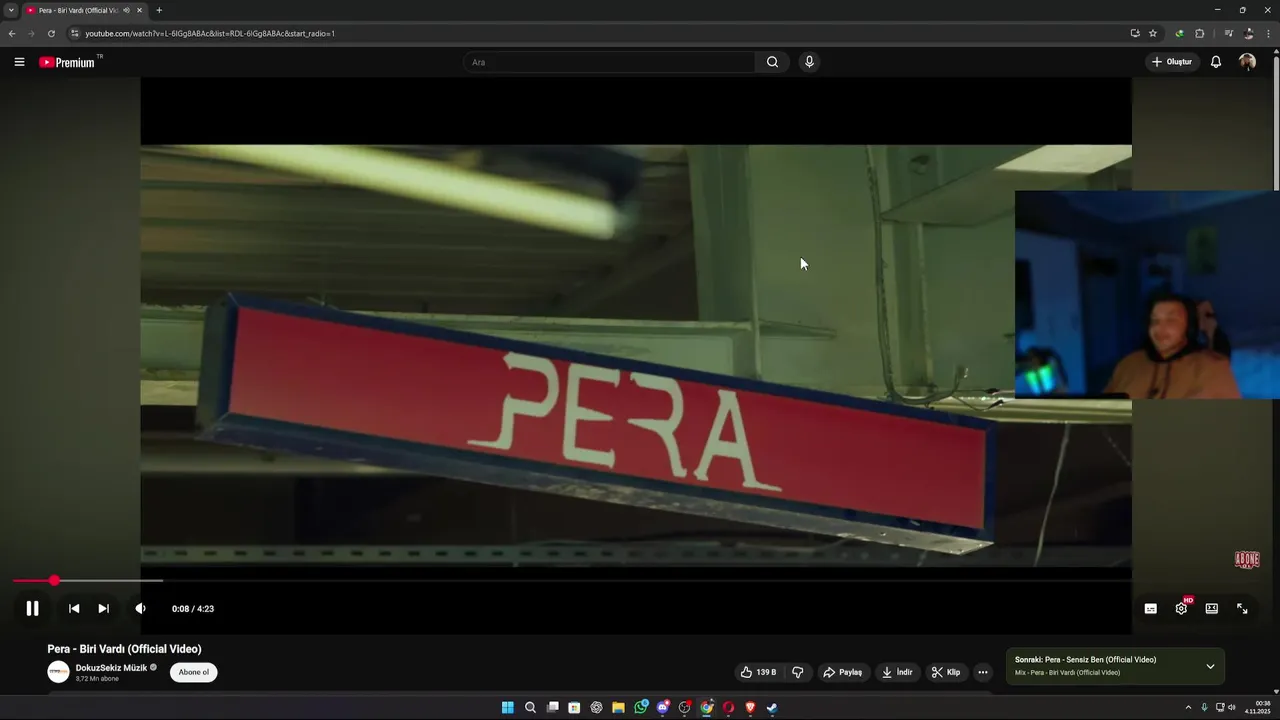This screenshot has width=1280, height=720.
Task: Open the YouTube account avatar menu
Action: 1247,62
